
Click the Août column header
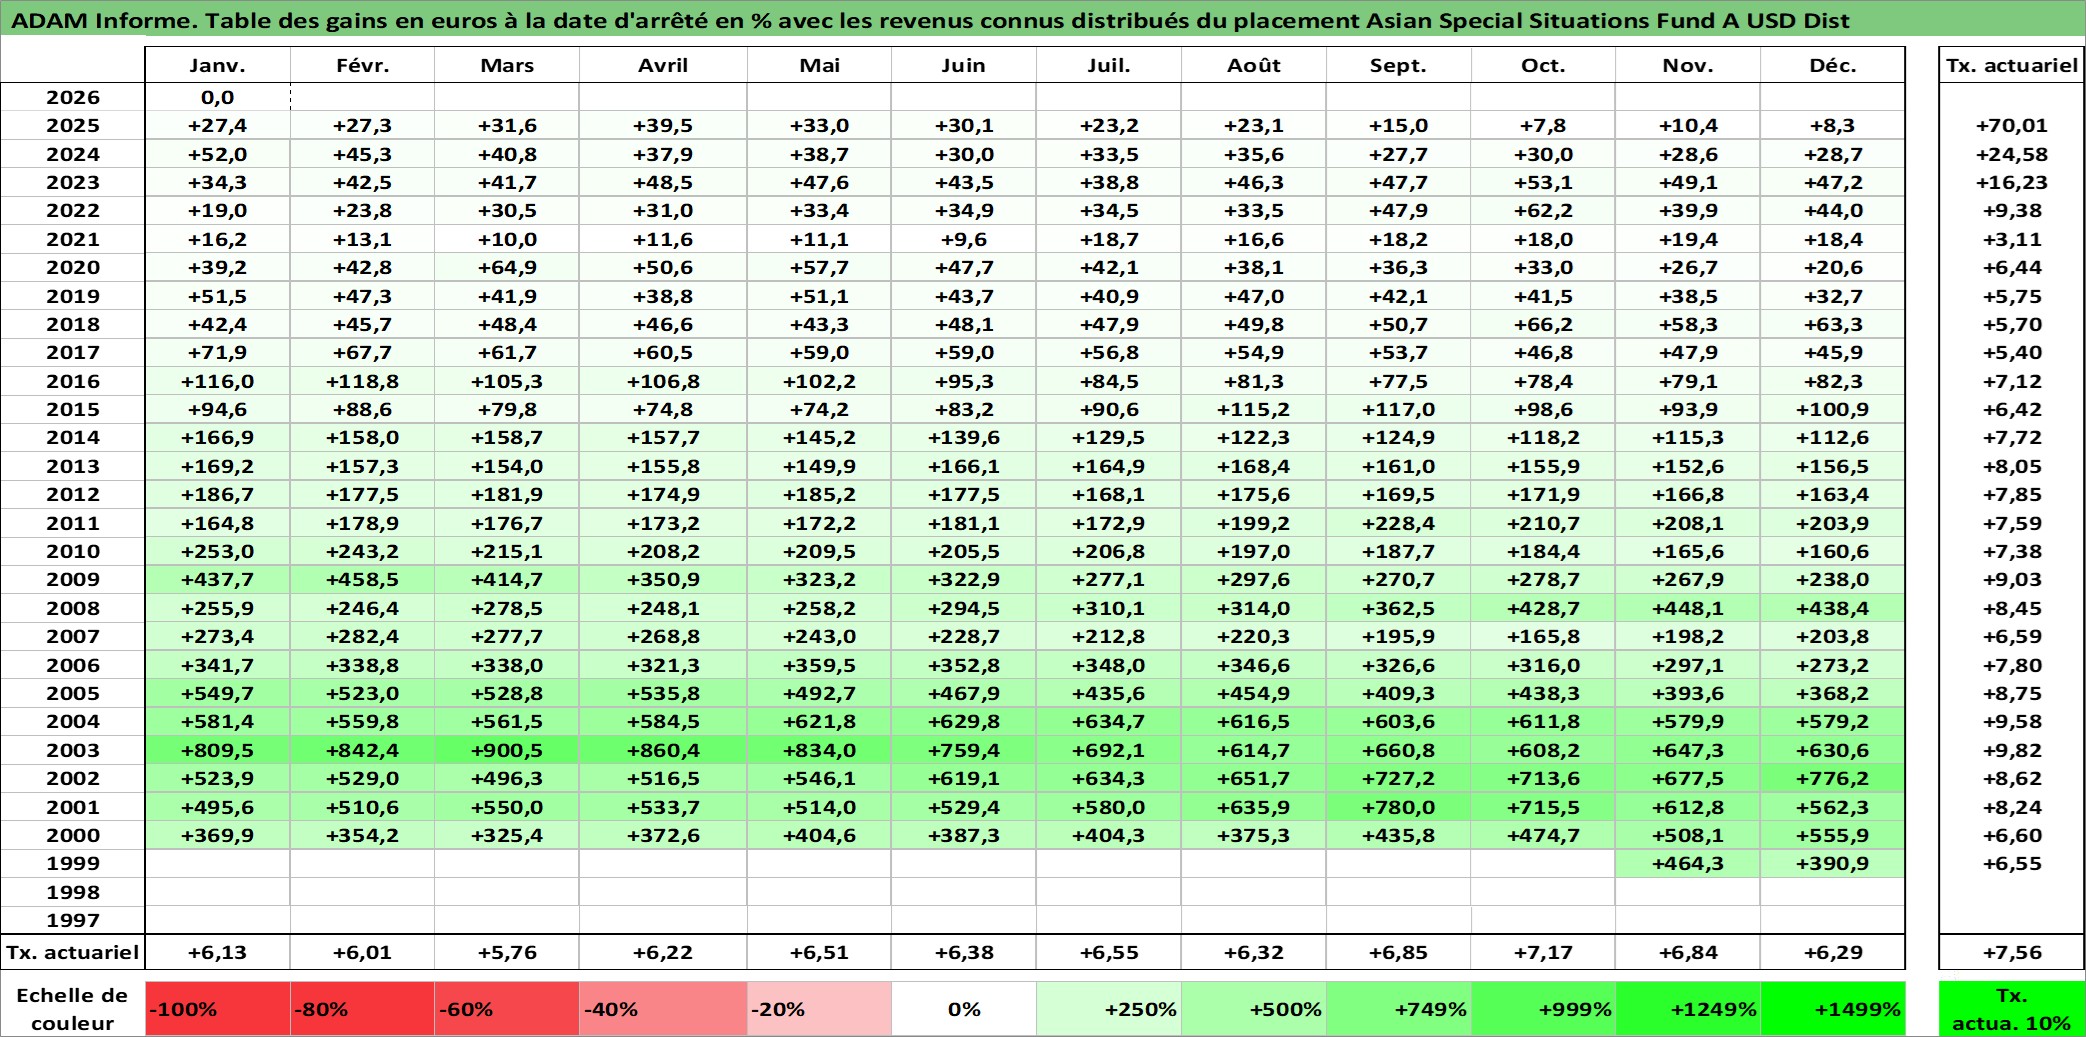1254,65
